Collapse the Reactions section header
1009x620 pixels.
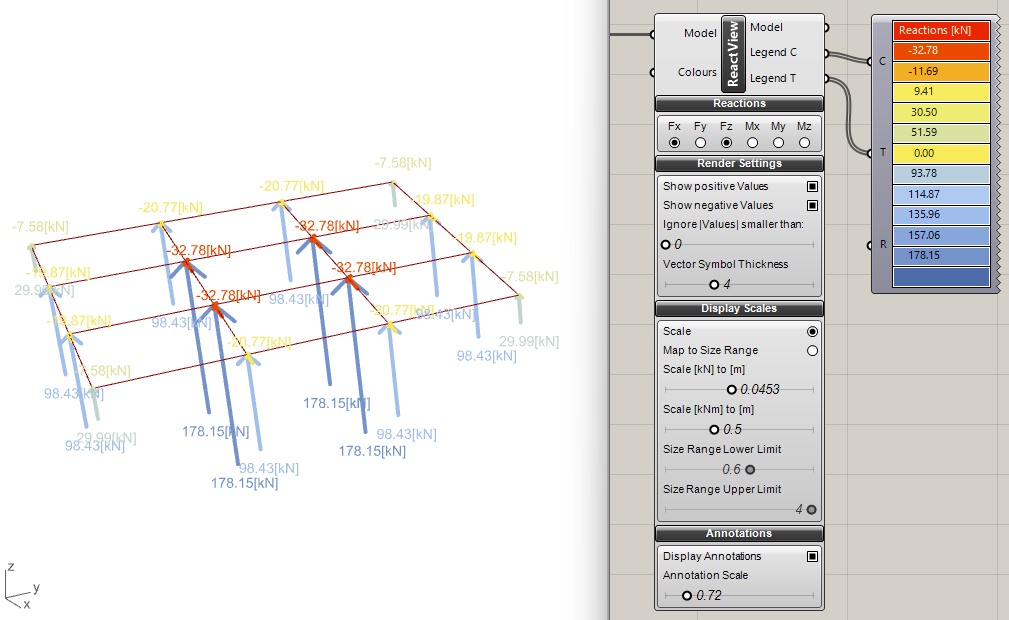(739, 104)
